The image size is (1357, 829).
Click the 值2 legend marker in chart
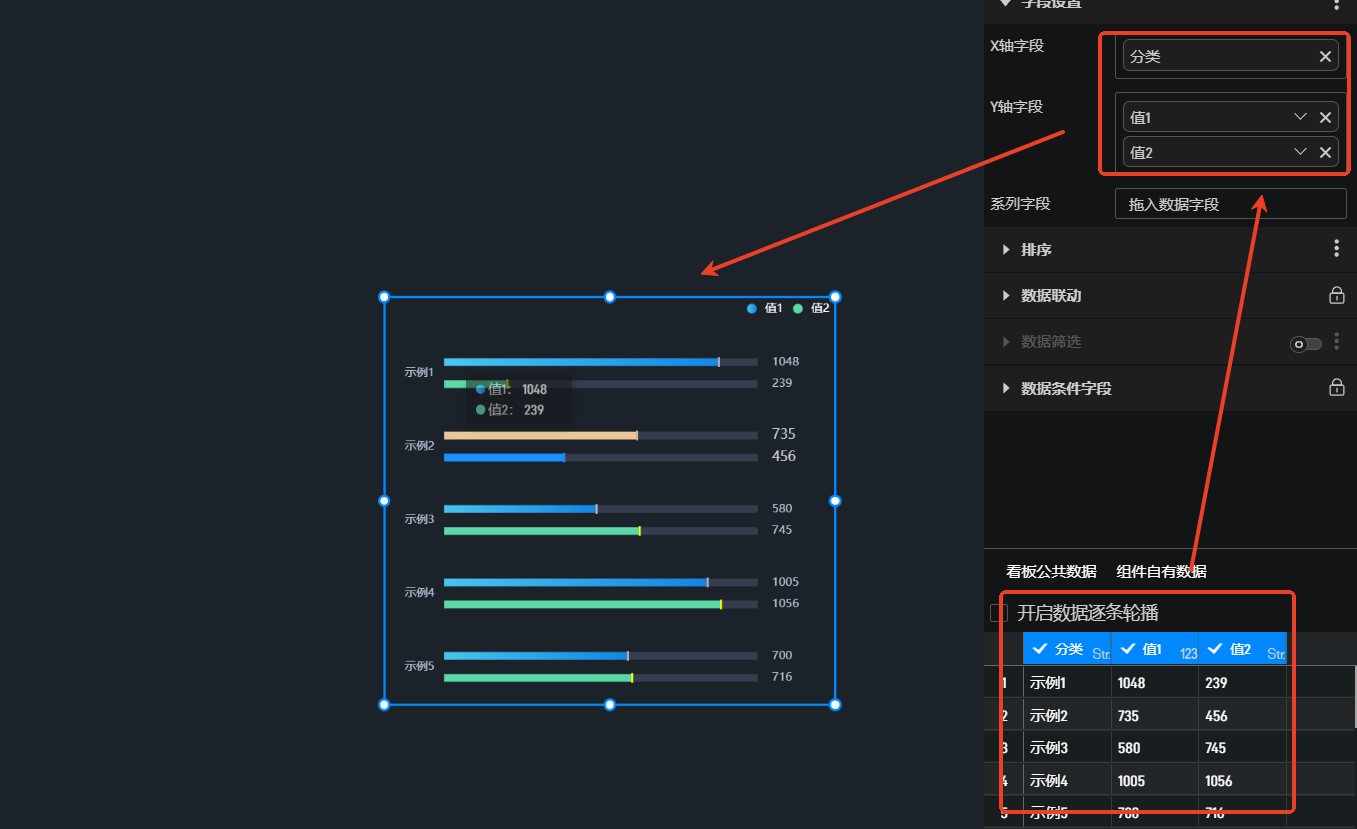point(798,309)
